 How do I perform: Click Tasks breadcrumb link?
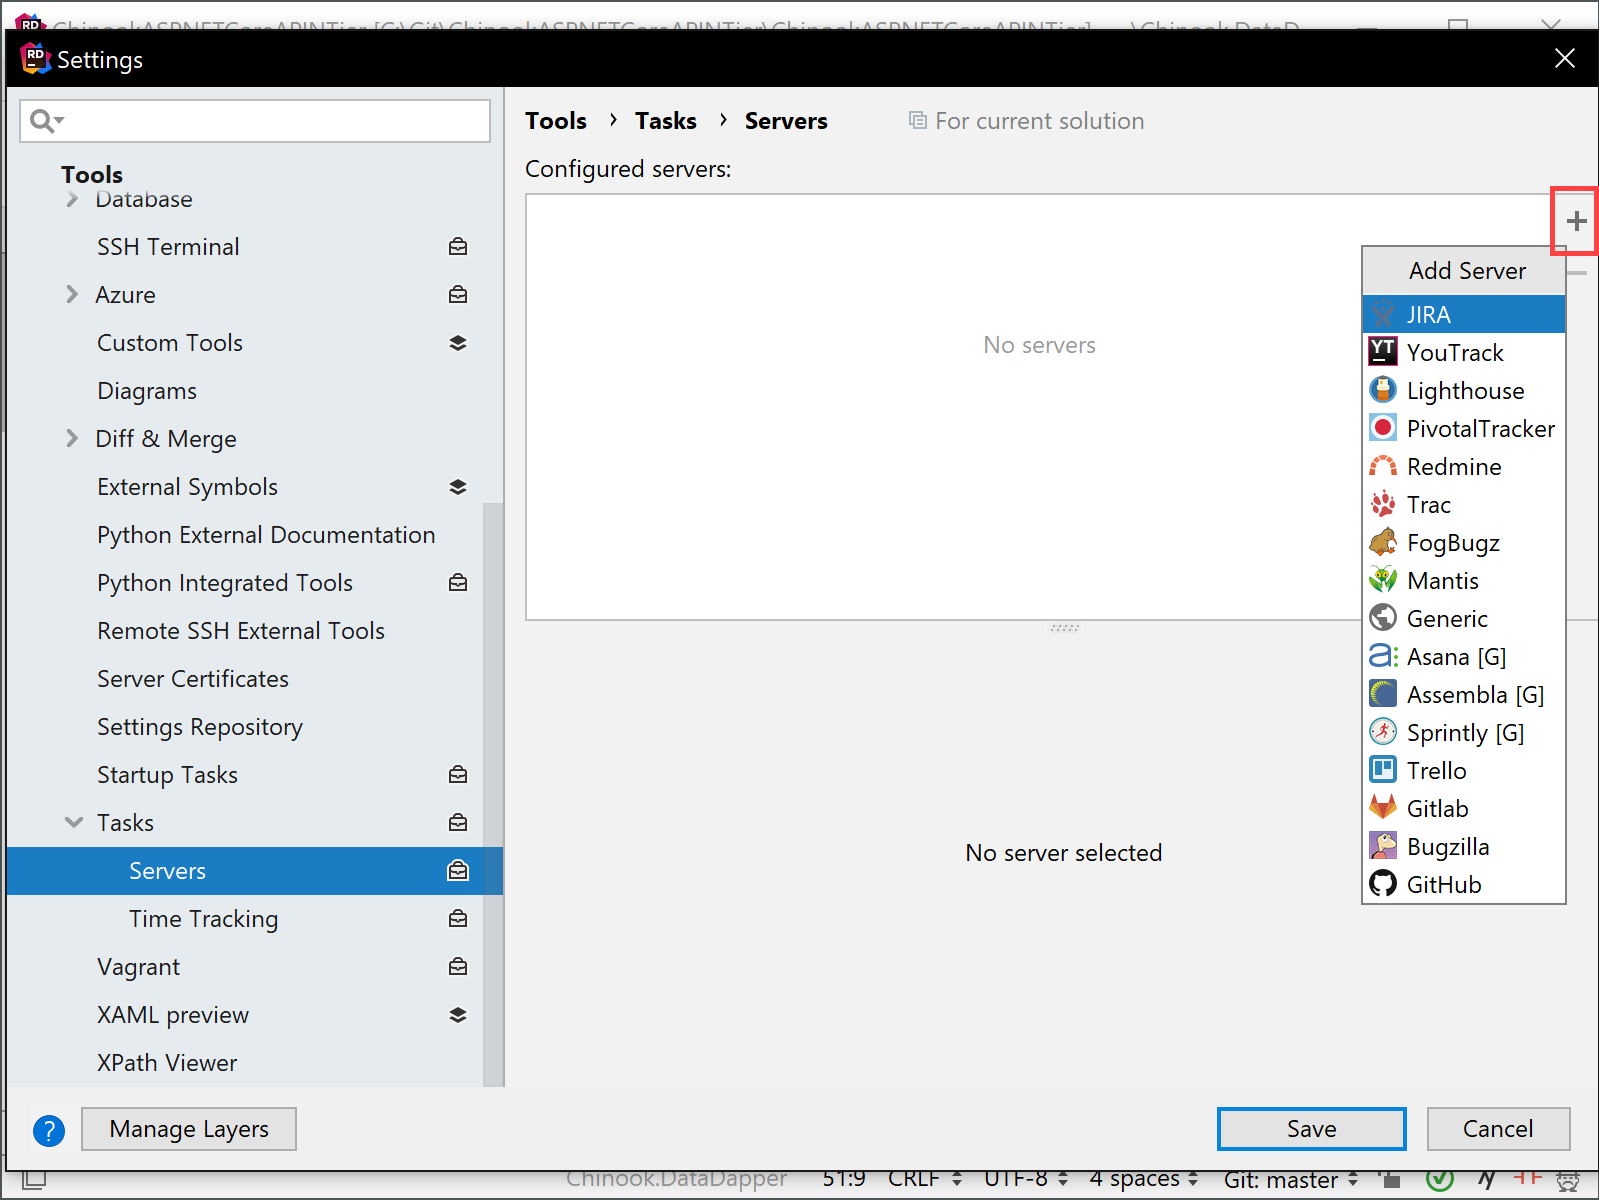pos(666,121)
